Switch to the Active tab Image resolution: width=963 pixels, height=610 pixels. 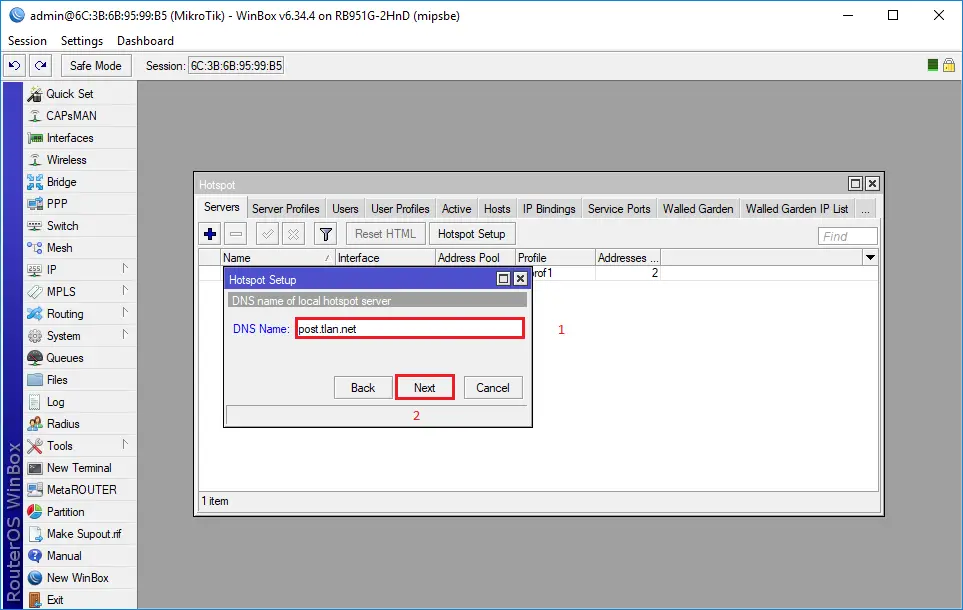[x=457, y=209]
